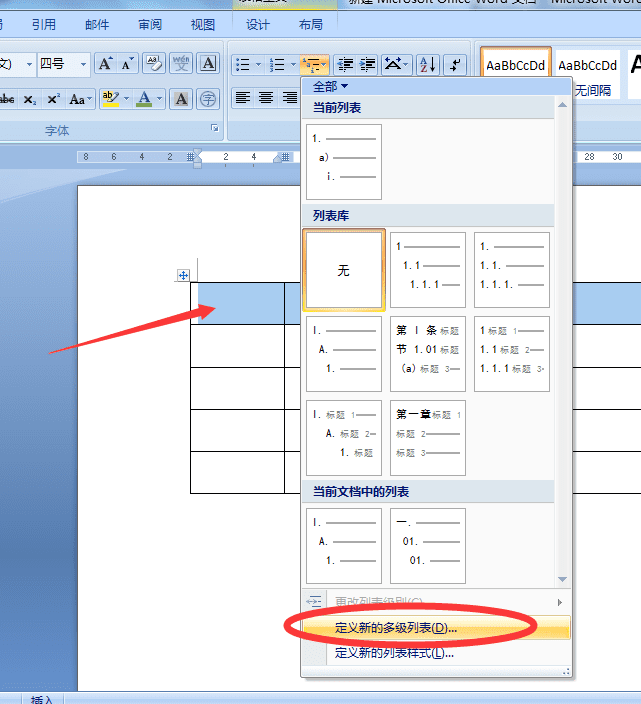
Task: Toggle subscript formatting
Action: point(30,99)
